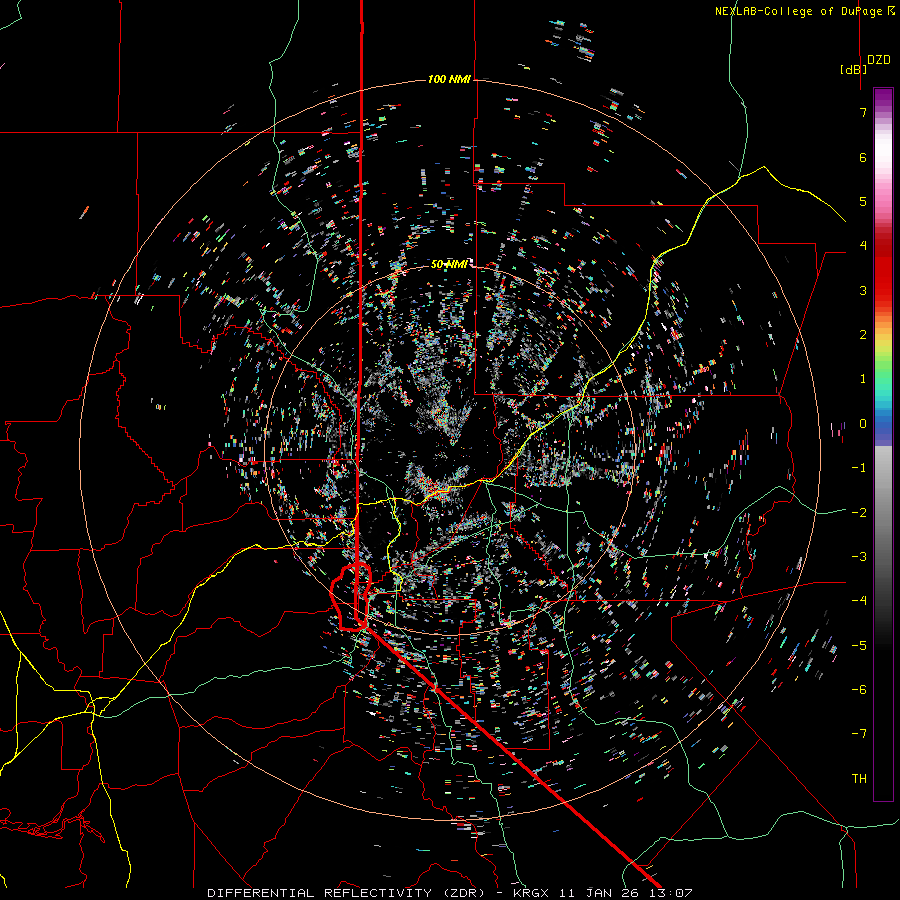
Task: Click the 1 value on the color scale
Action: 863,379
